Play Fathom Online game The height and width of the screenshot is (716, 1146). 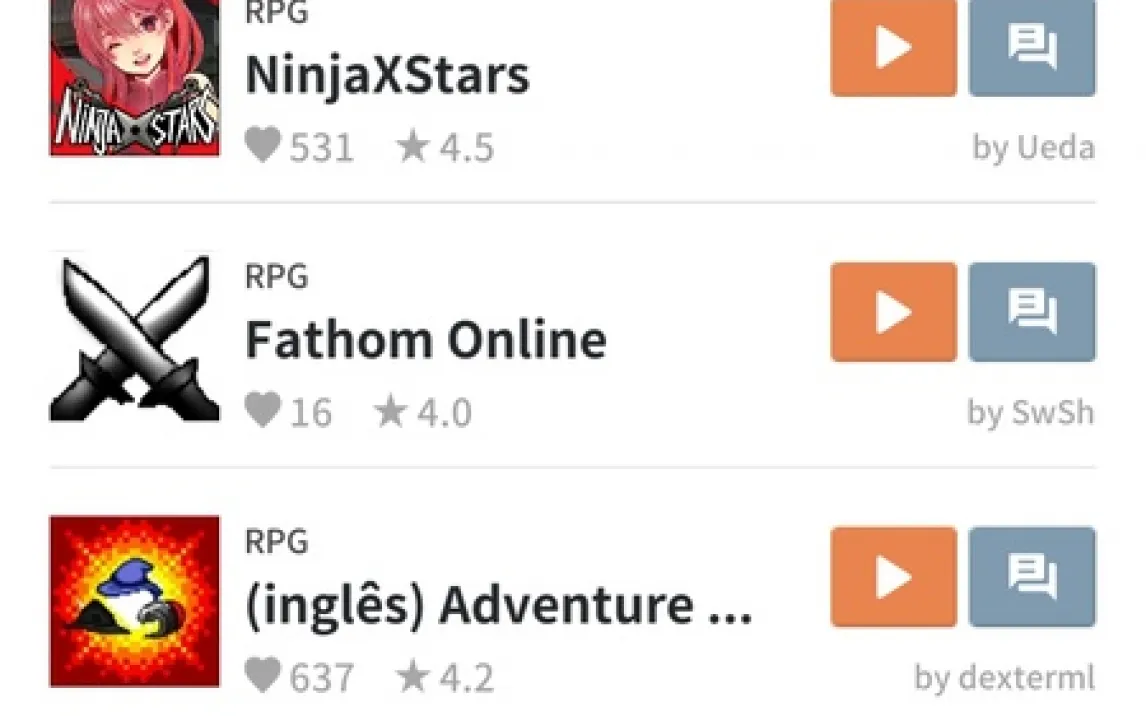893,312
